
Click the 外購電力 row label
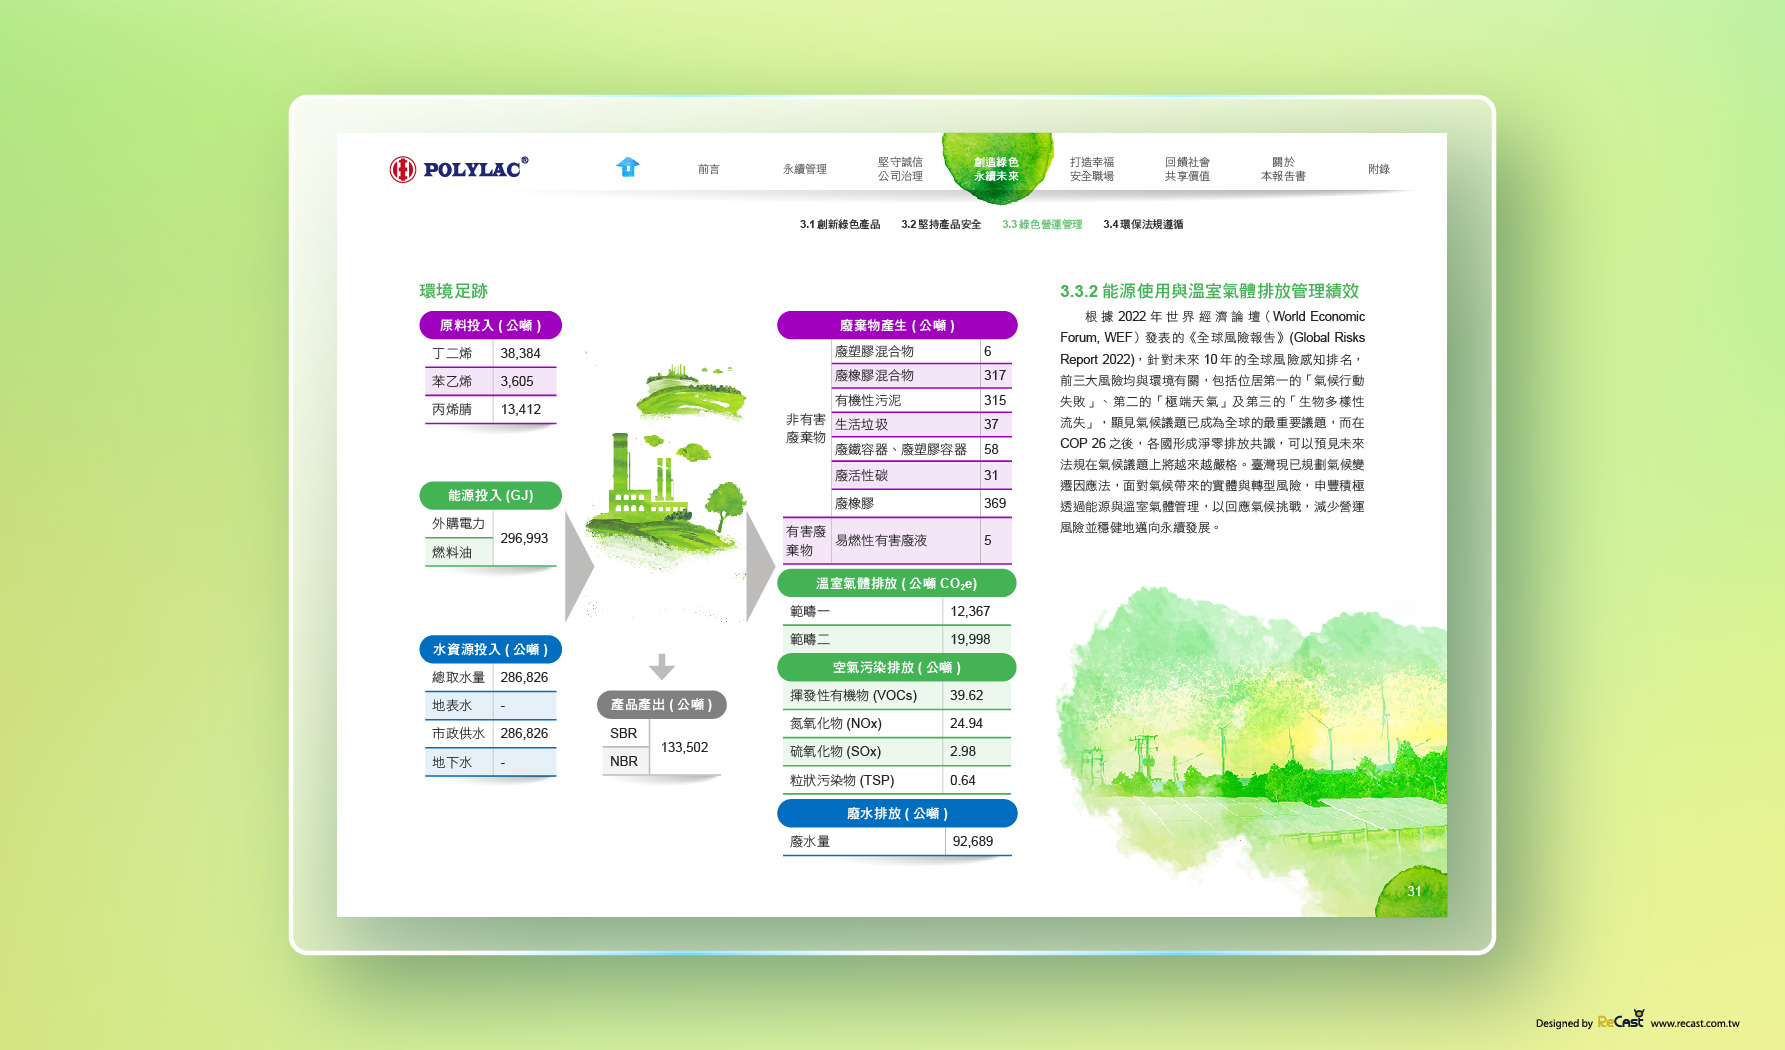[x=458, y=523]
